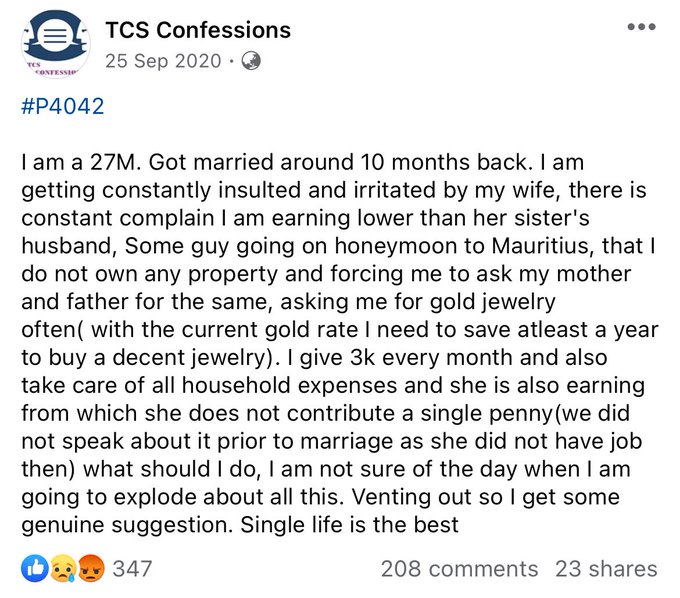The height and width of the screenshot is (598, 680).
Task: Click the globe public audience icon
Action: coord(251,61)
